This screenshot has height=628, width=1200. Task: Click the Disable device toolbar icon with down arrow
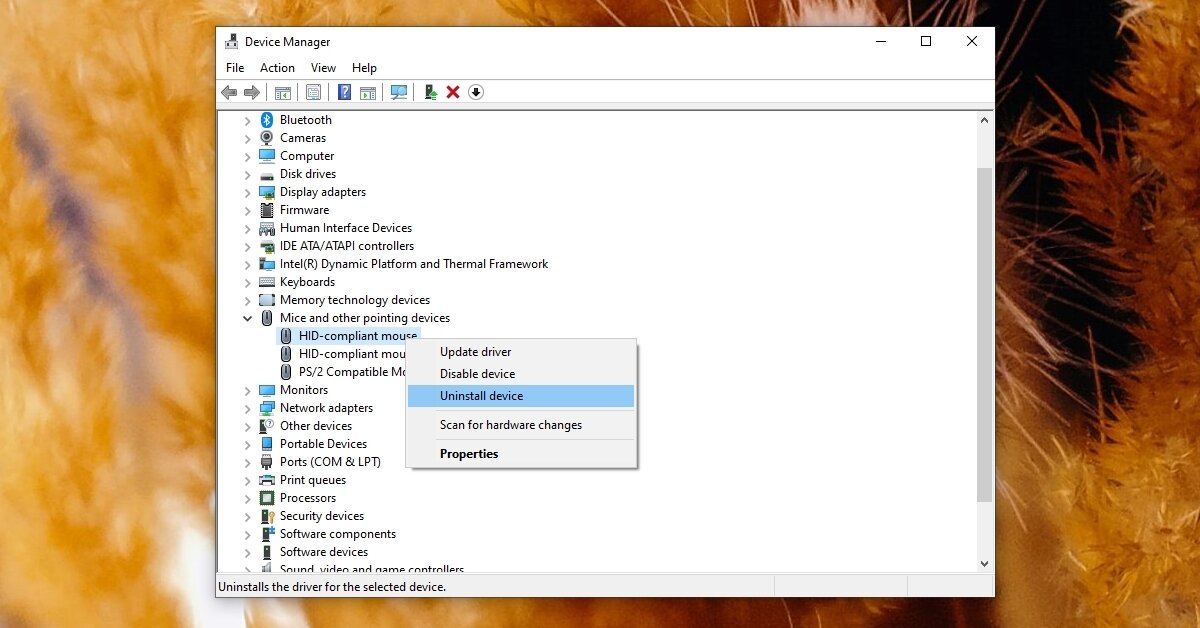click(x=477, y=91)
